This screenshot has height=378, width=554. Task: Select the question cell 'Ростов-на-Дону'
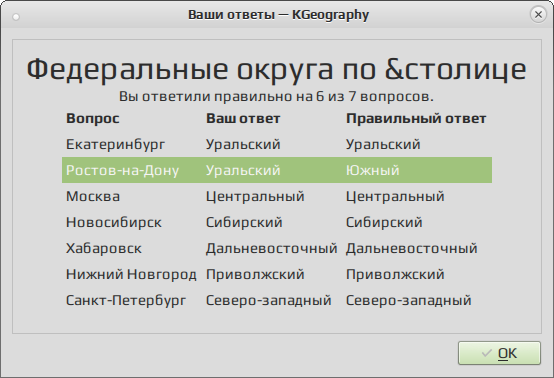[122, 170]
